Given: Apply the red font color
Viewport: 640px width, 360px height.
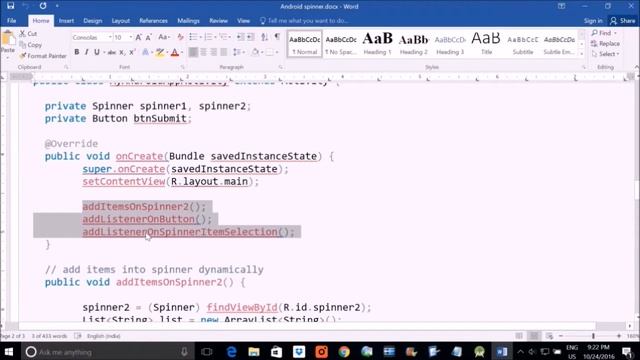Looking at the screenshot, I should [x=175, y=52].
